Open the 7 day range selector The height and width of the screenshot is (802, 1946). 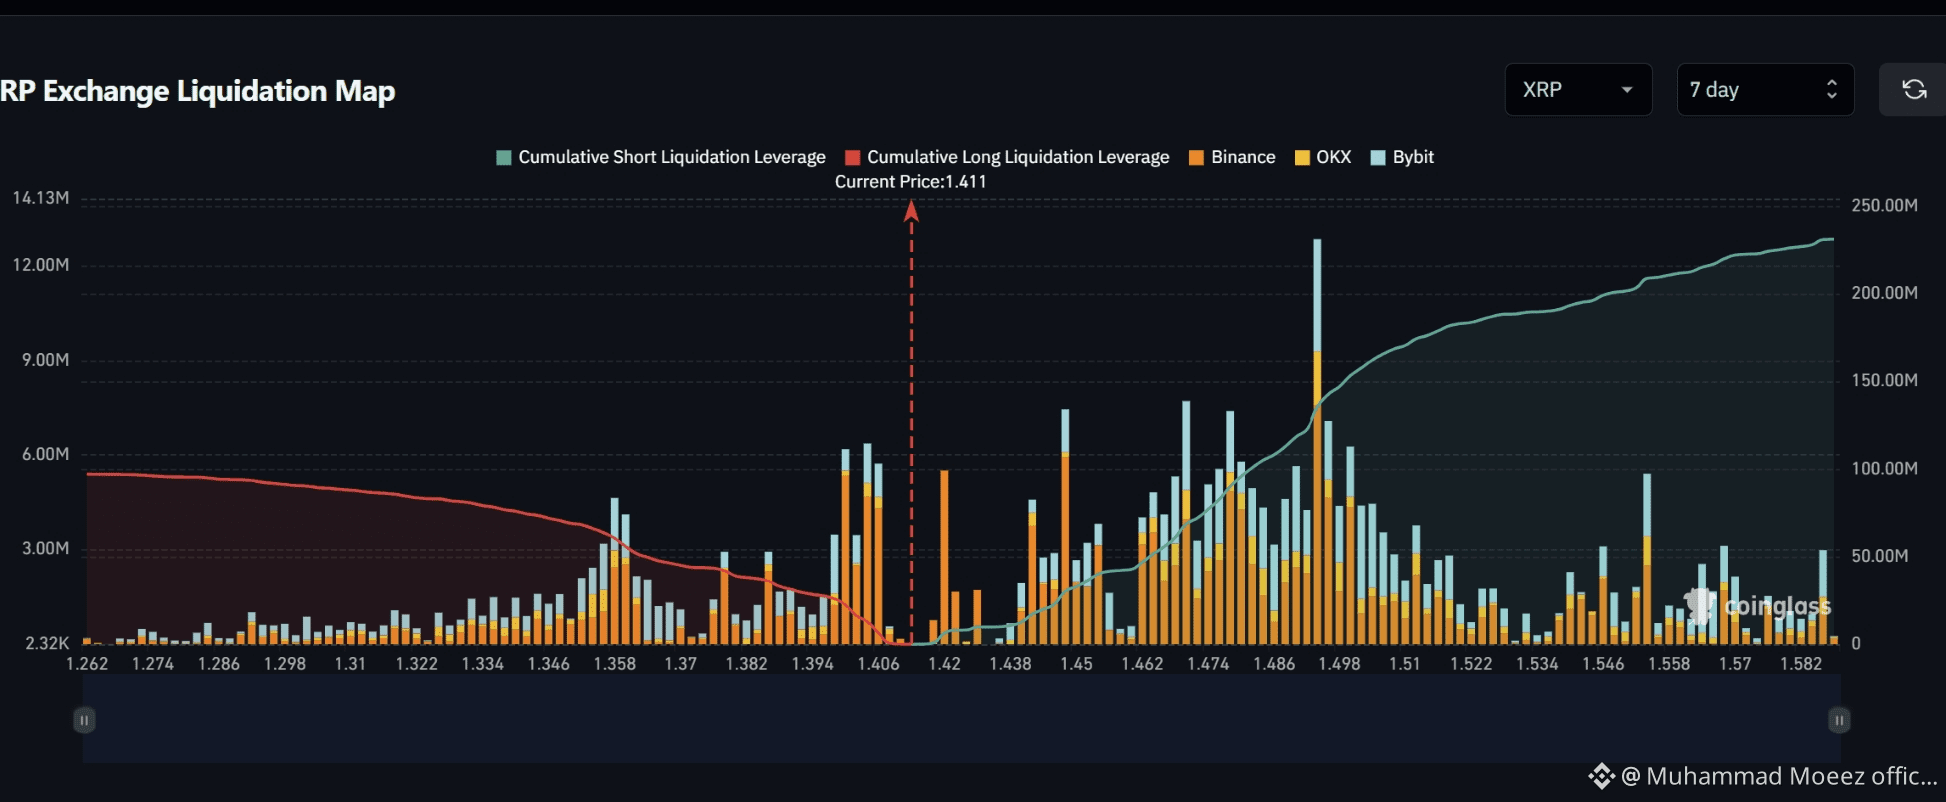coord(1765,90)
